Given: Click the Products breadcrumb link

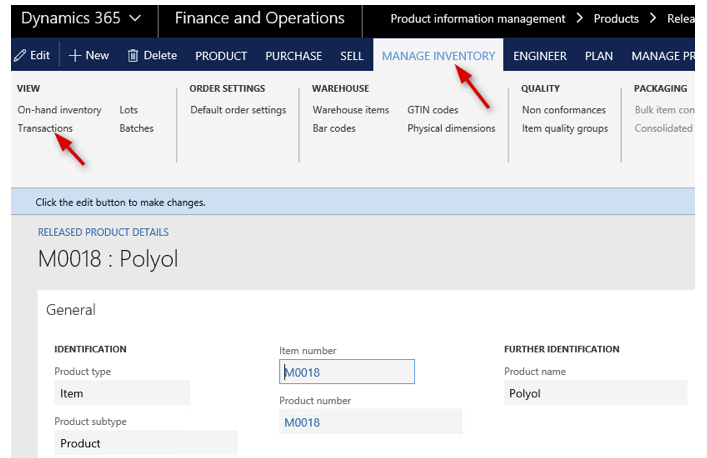Looking at the screenshot, I should coord(616,19).
